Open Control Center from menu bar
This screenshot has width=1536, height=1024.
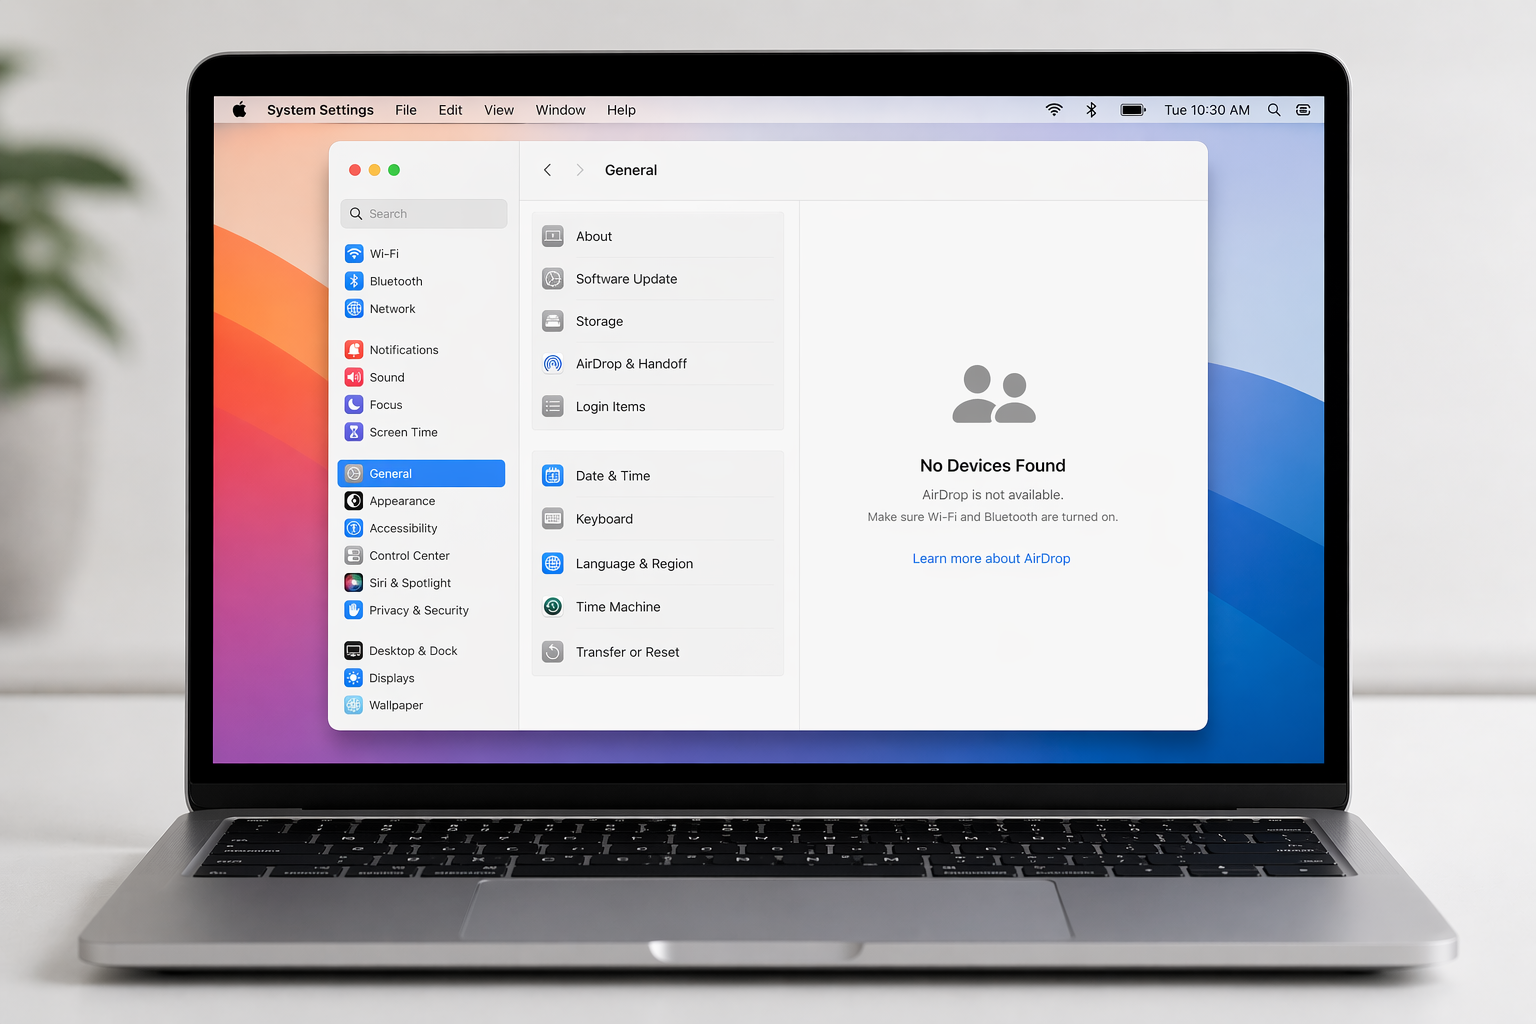click(x=1303, y=110)
